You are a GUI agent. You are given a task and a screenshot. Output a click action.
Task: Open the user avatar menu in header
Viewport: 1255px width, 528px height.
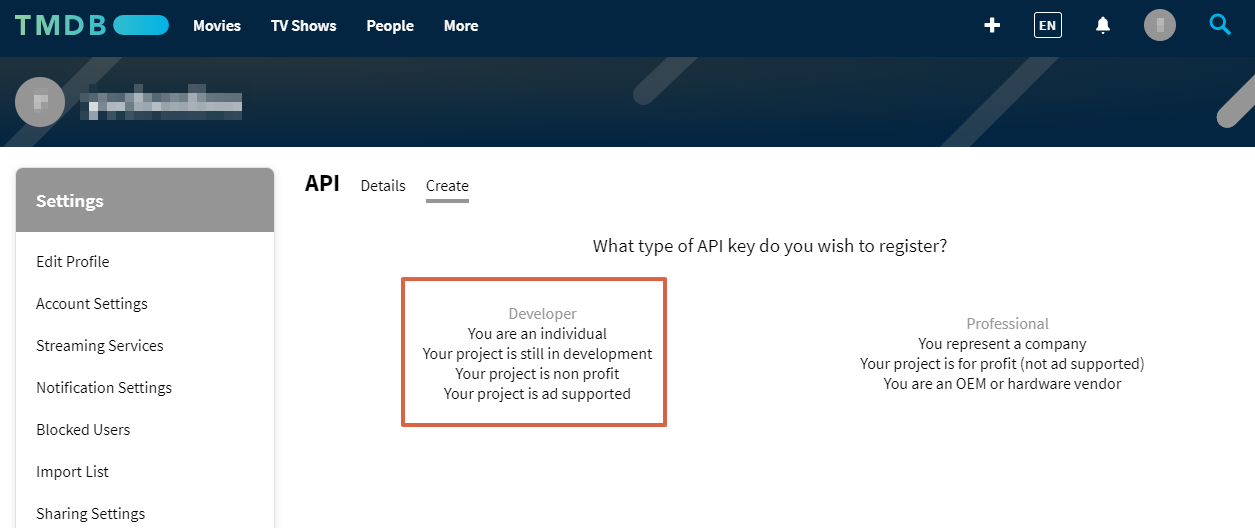[x=1159, y=26]
